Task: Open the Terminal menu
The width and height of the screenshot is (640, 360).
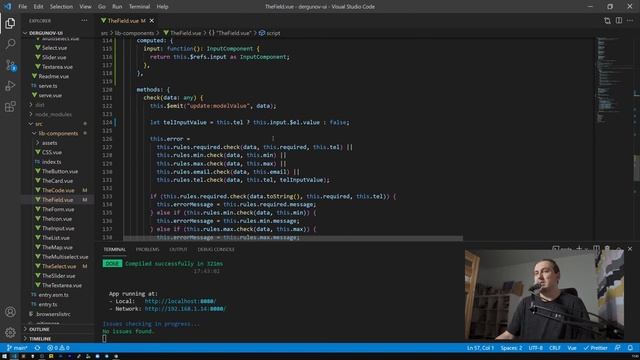Action: [x=139, y=7]
